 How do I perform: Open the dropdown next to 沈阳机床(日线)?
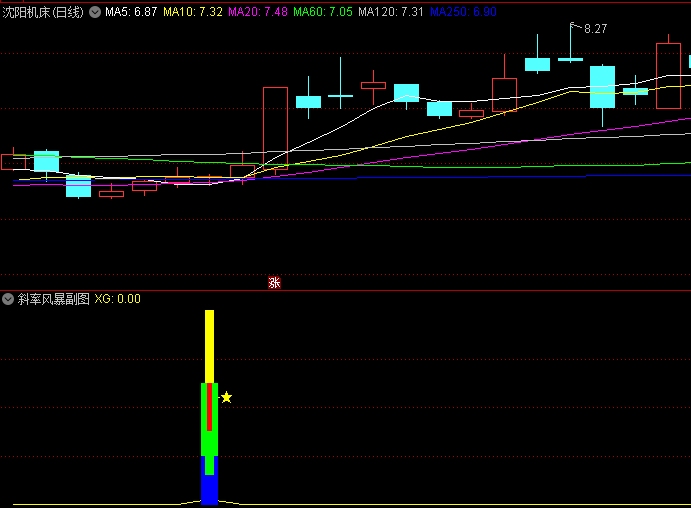click(95, 12)
